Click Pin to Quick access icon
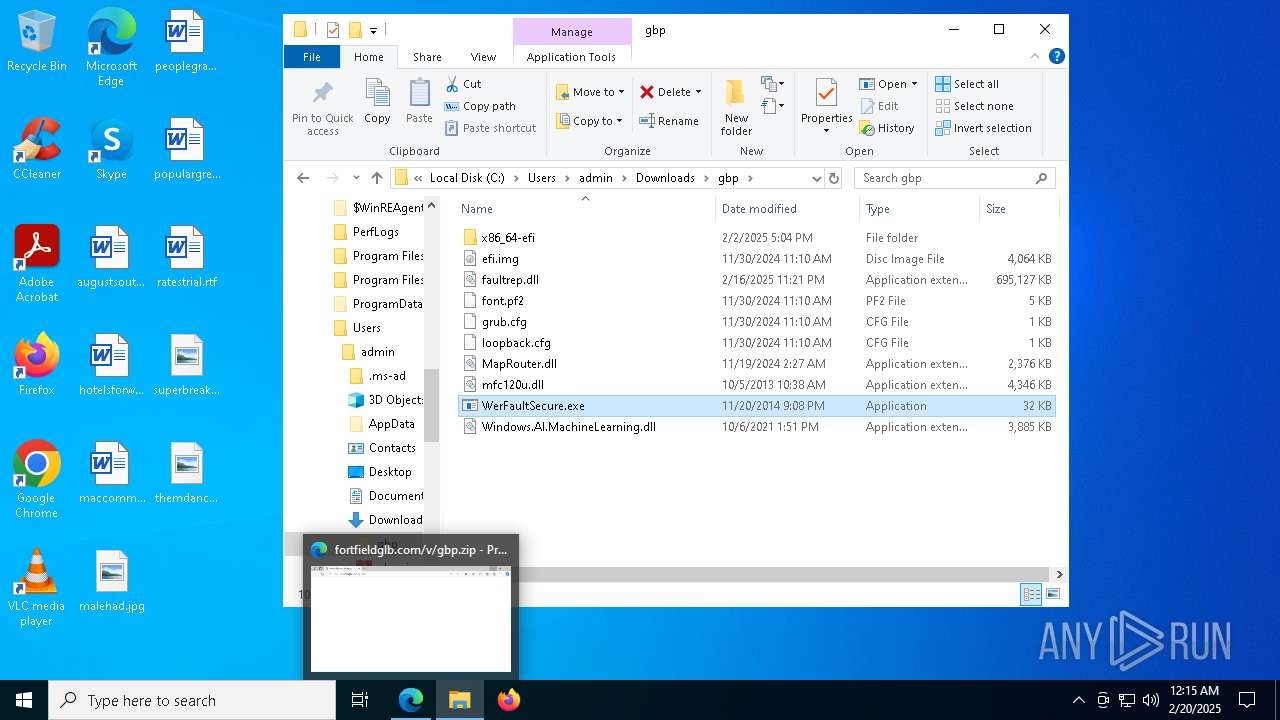Viewport: 1280px width, 720px height. coord(322,107)
